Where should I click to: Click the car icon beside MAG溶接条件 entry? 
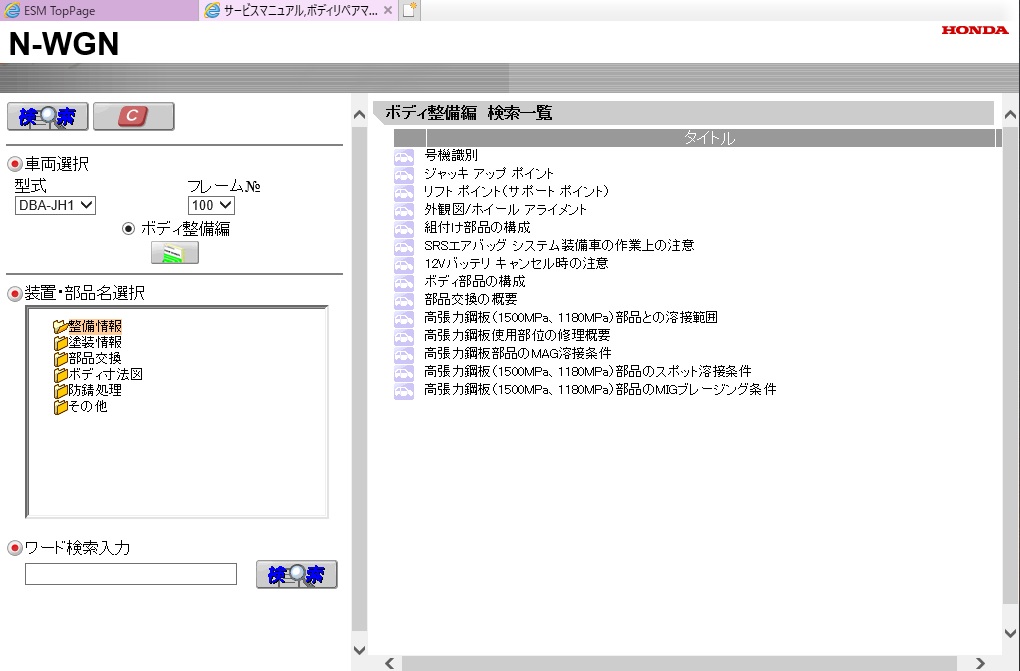404,355
